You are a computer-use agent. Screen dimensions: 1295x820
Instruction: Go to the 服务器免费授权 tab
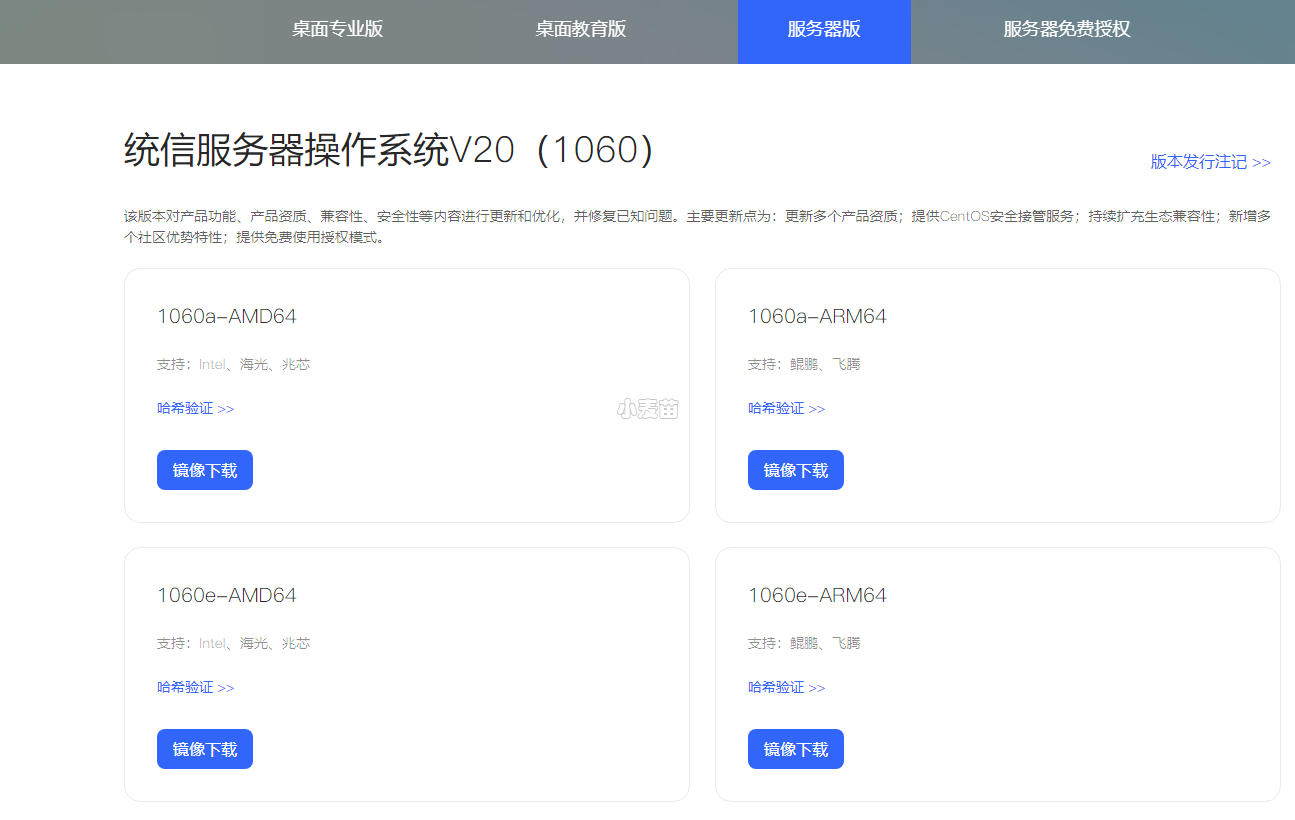1066,29
